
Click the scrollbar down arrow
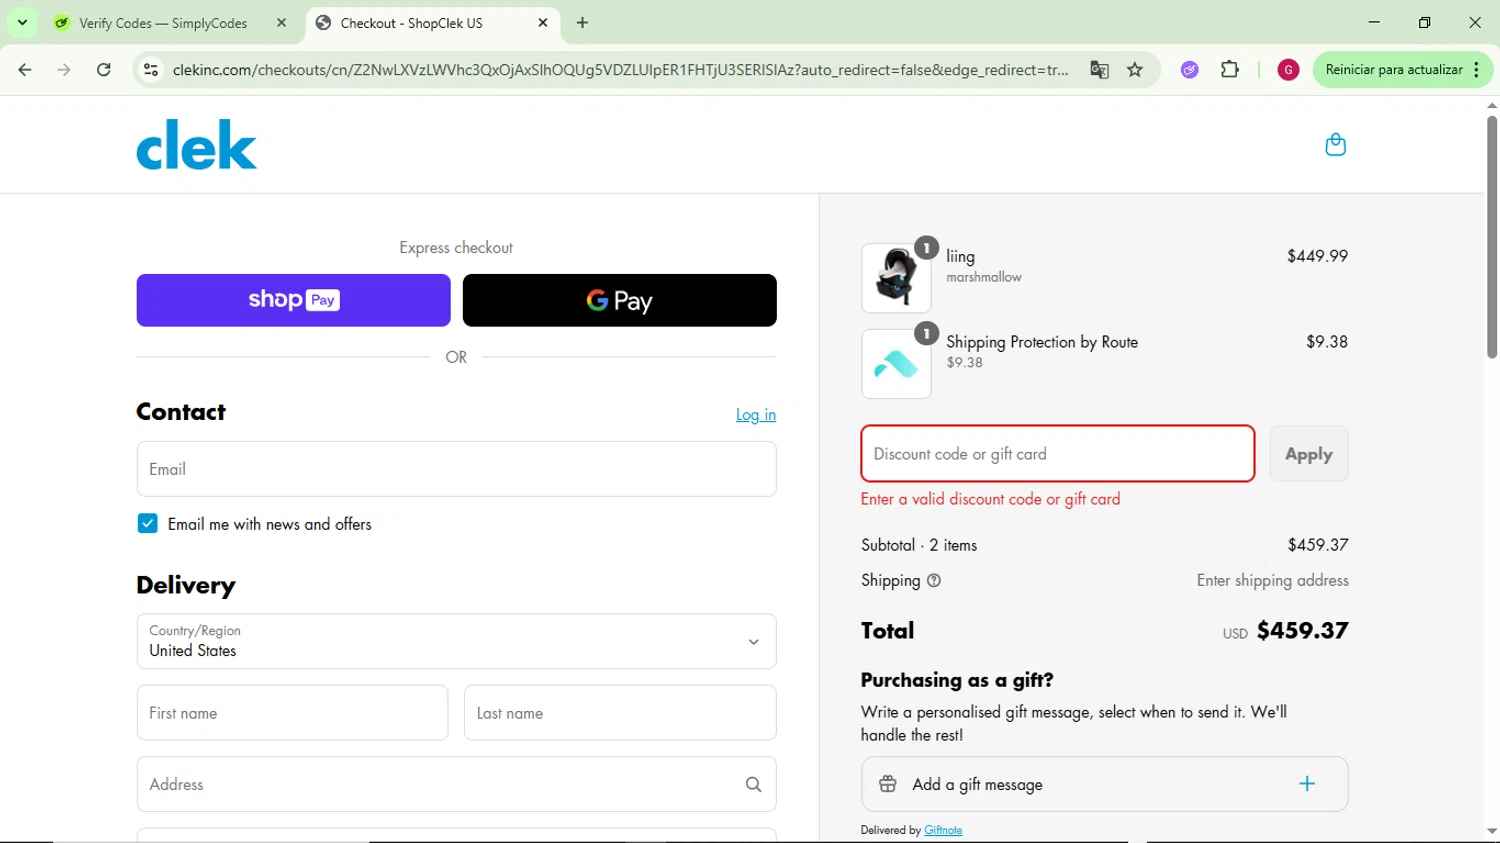(1491, 831)
